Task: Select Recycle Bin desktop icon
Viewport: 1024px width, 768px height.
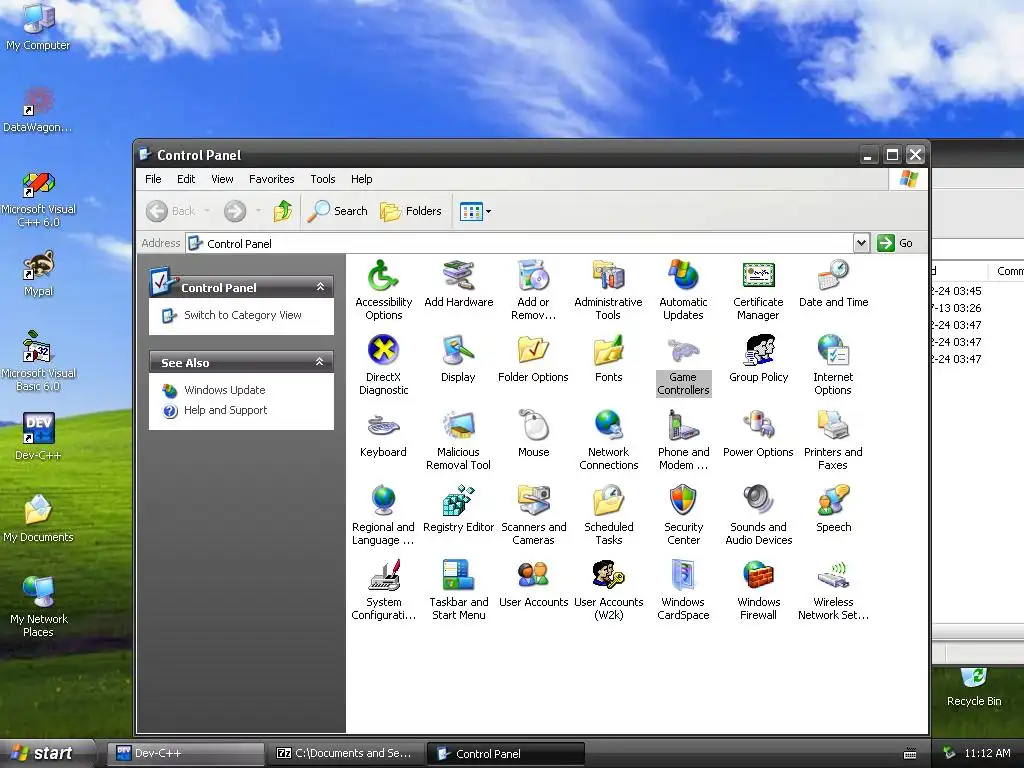Action: [x=974, y=687]
